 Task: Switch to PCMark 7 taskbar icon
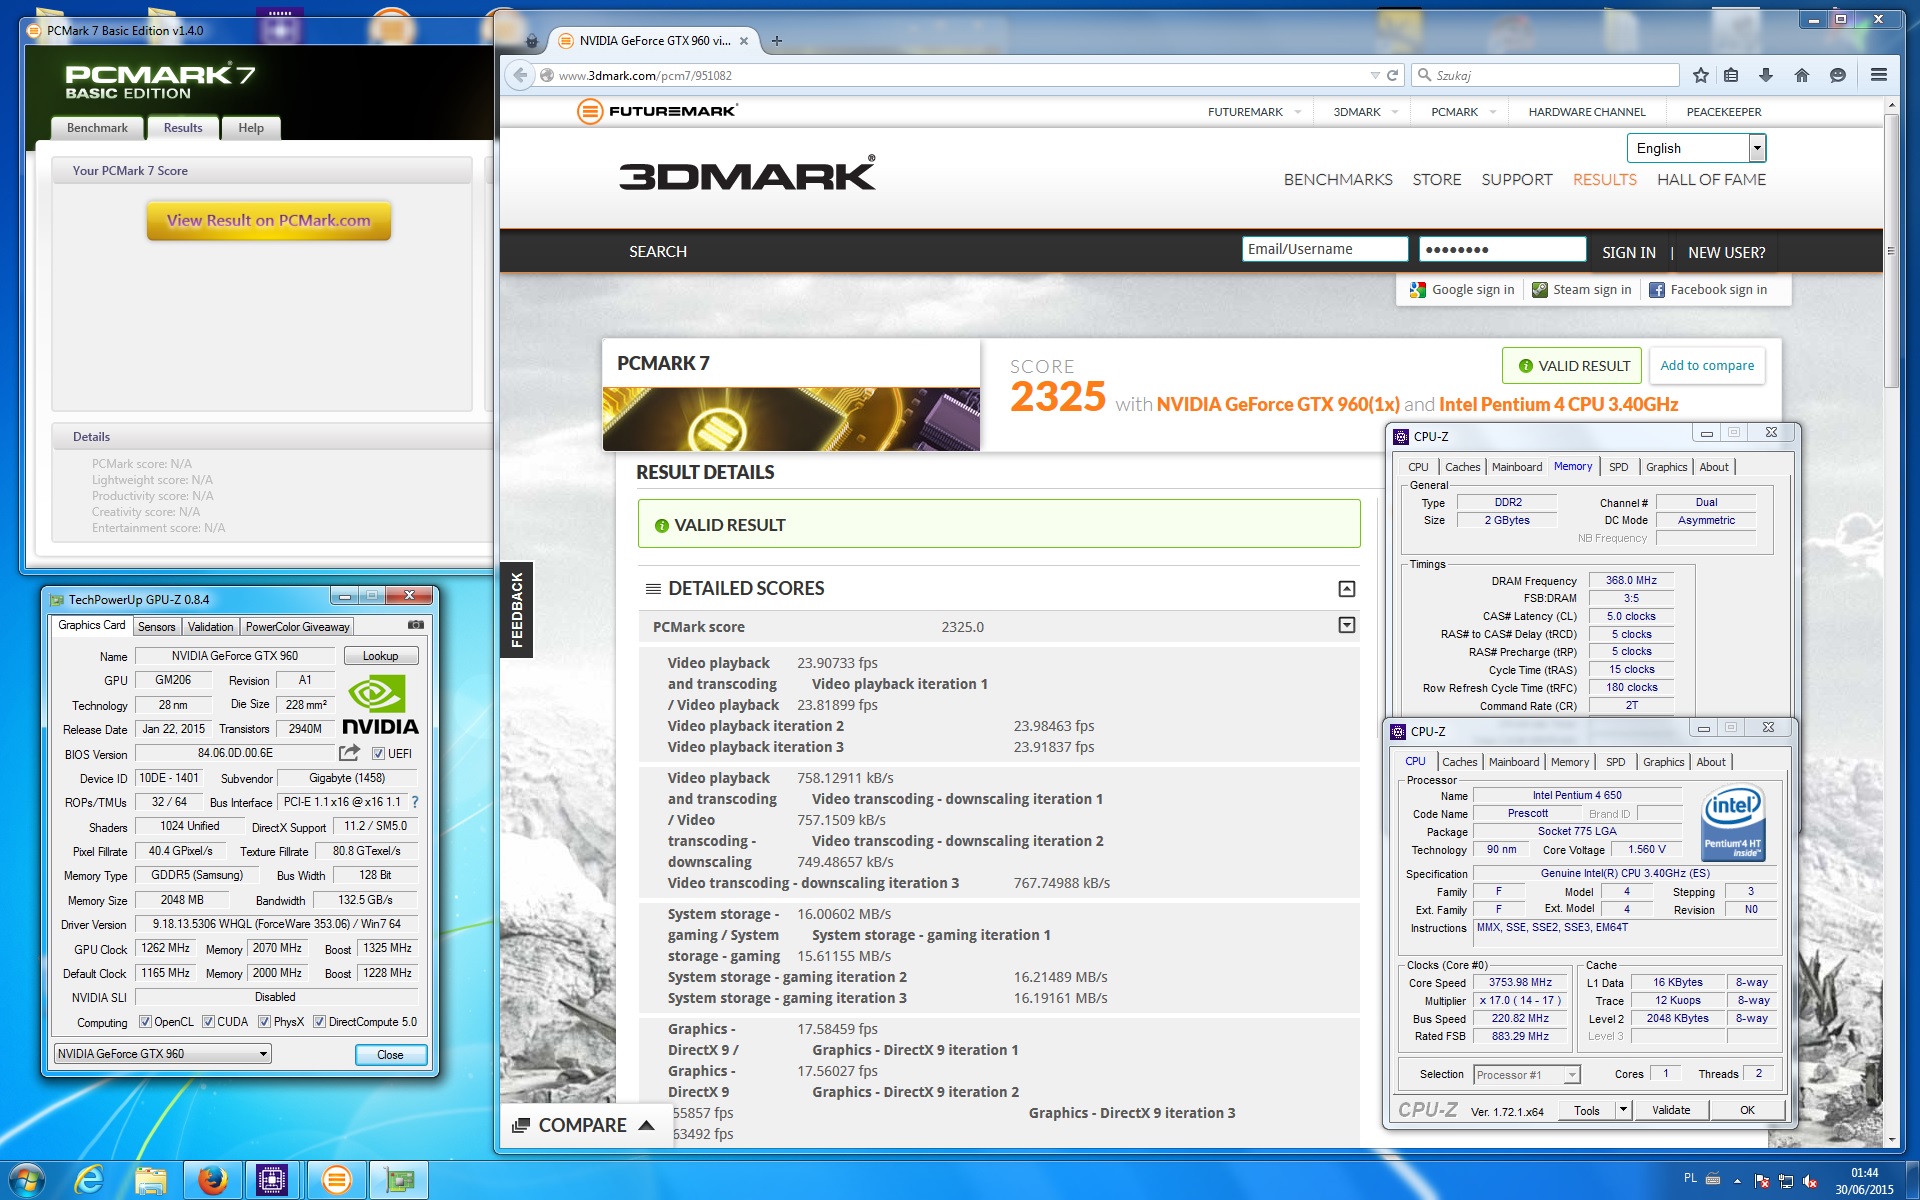tap(337, 1180)
